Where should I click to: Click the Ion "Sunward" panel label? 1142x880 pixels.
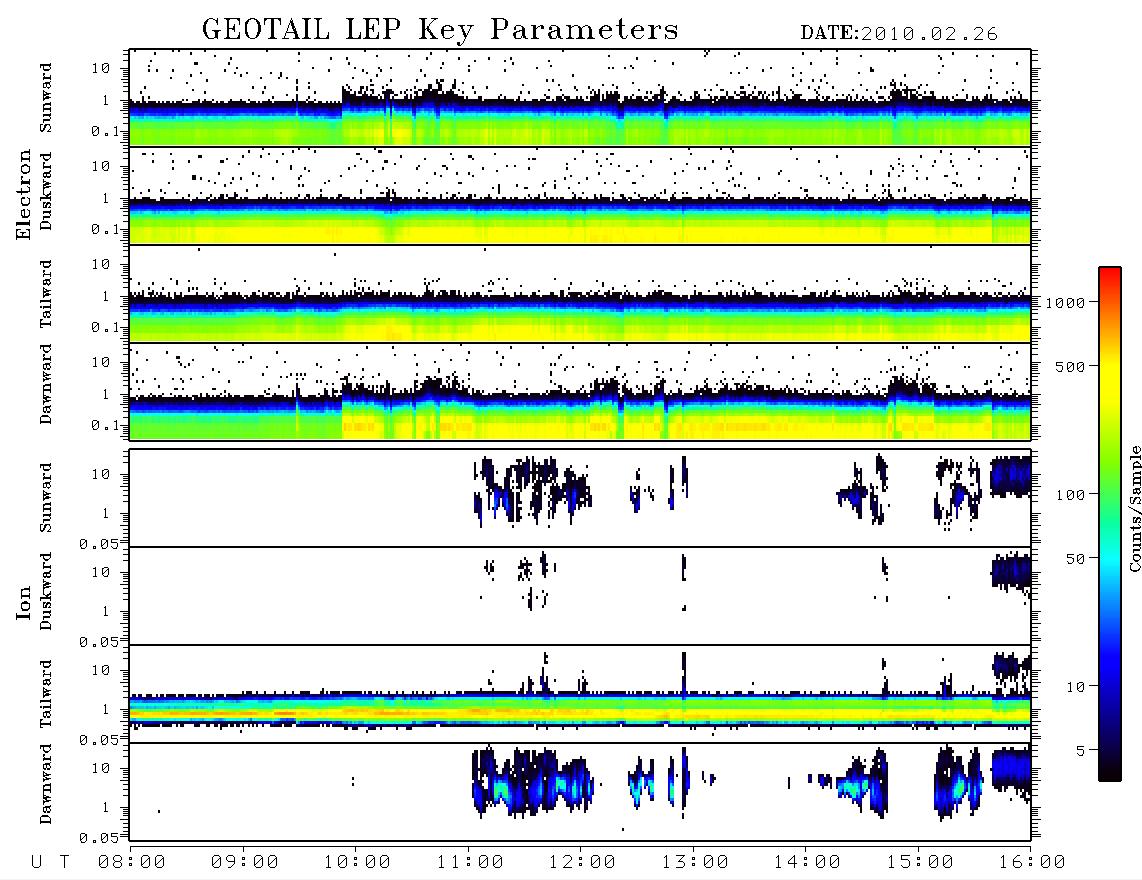(x=46, y=498)
